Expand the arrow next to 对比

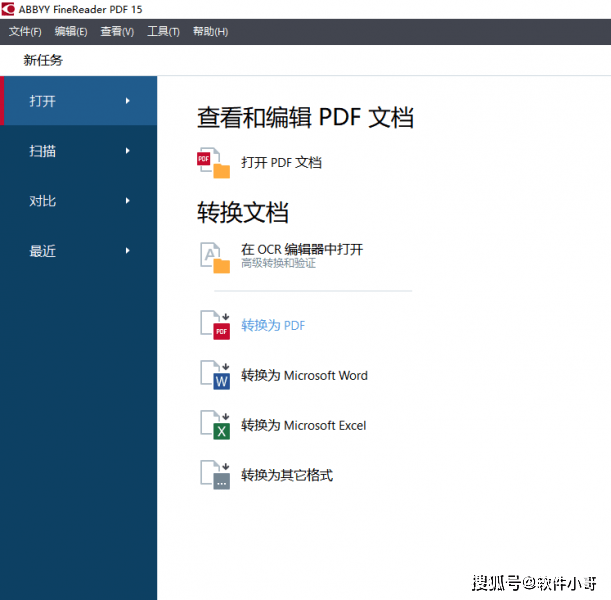point(127,201)
